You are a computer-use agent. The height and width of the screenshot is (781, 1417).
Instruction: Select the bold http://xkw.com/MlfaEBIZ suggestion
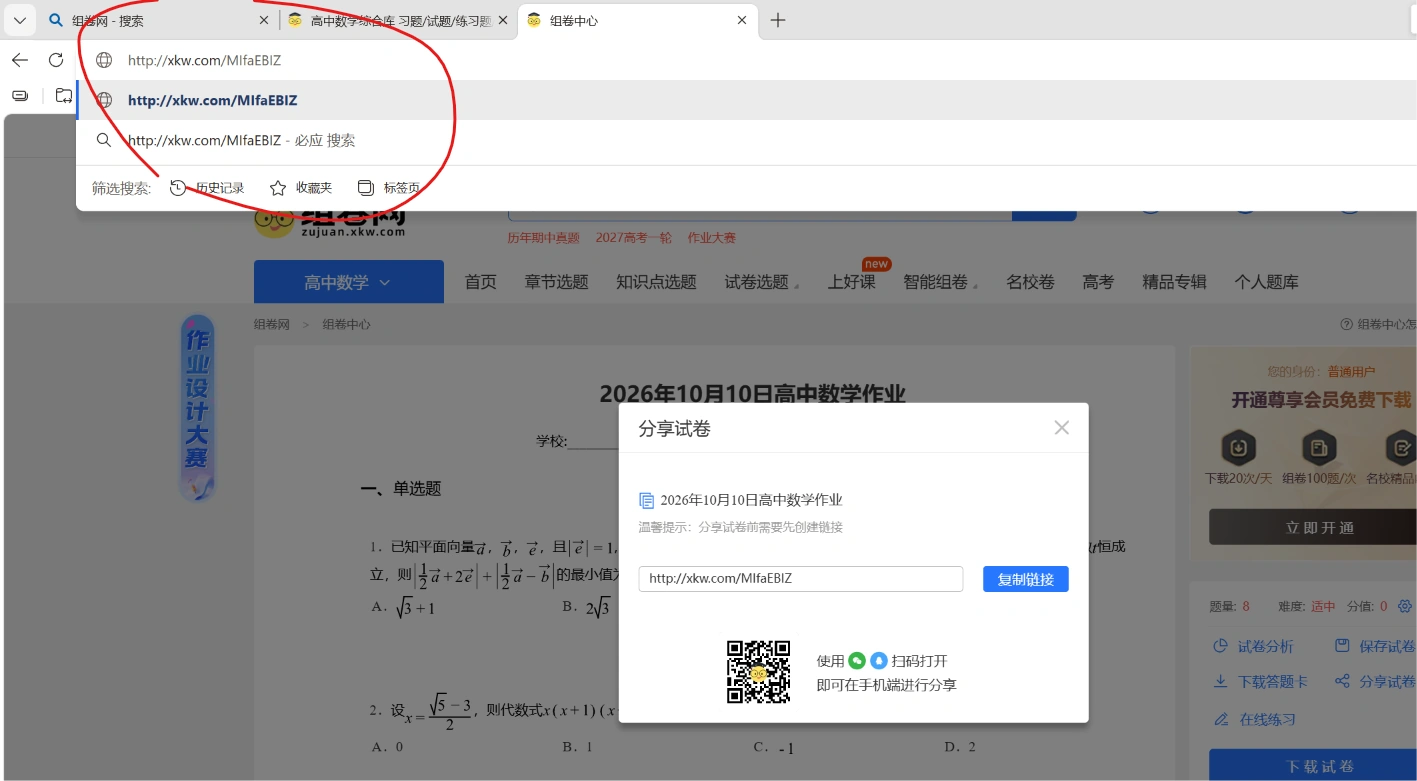(746, 100)
